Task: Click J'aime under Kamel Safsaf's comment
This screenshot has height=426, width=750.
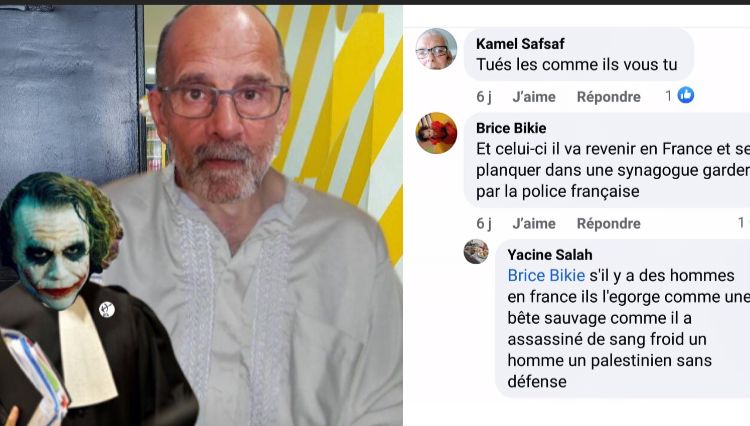Action: pyautogui.click(x=534, y=97)
